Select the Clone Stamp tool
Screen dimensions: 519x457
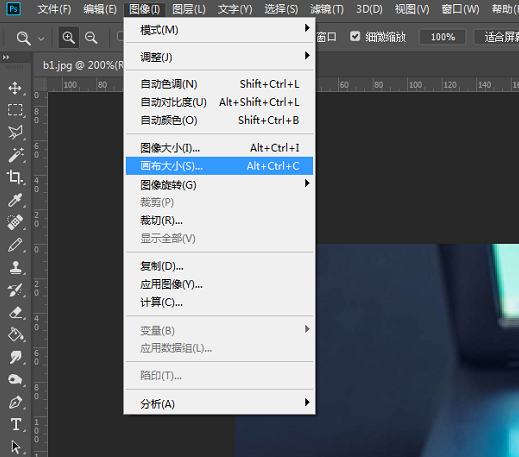[x=15, y=267]
